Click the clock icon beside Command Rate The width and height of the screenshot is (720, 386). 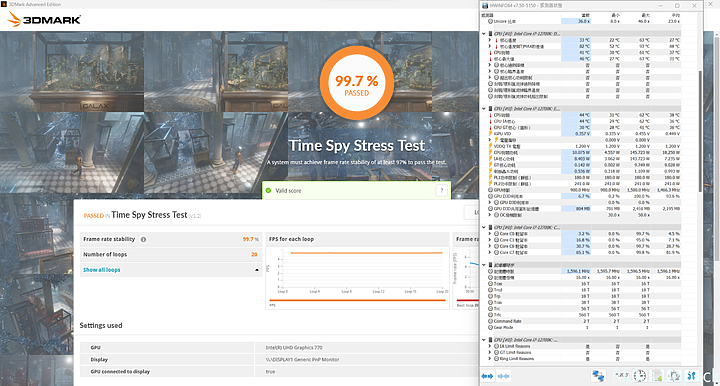[x=490, y=321]
